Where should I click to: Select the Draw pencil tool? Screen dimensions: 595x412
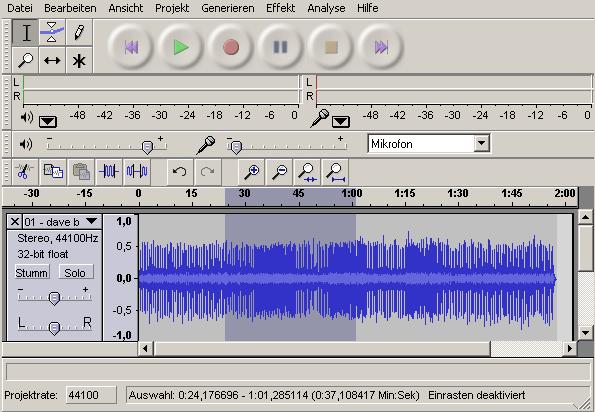tap(79, 33)
